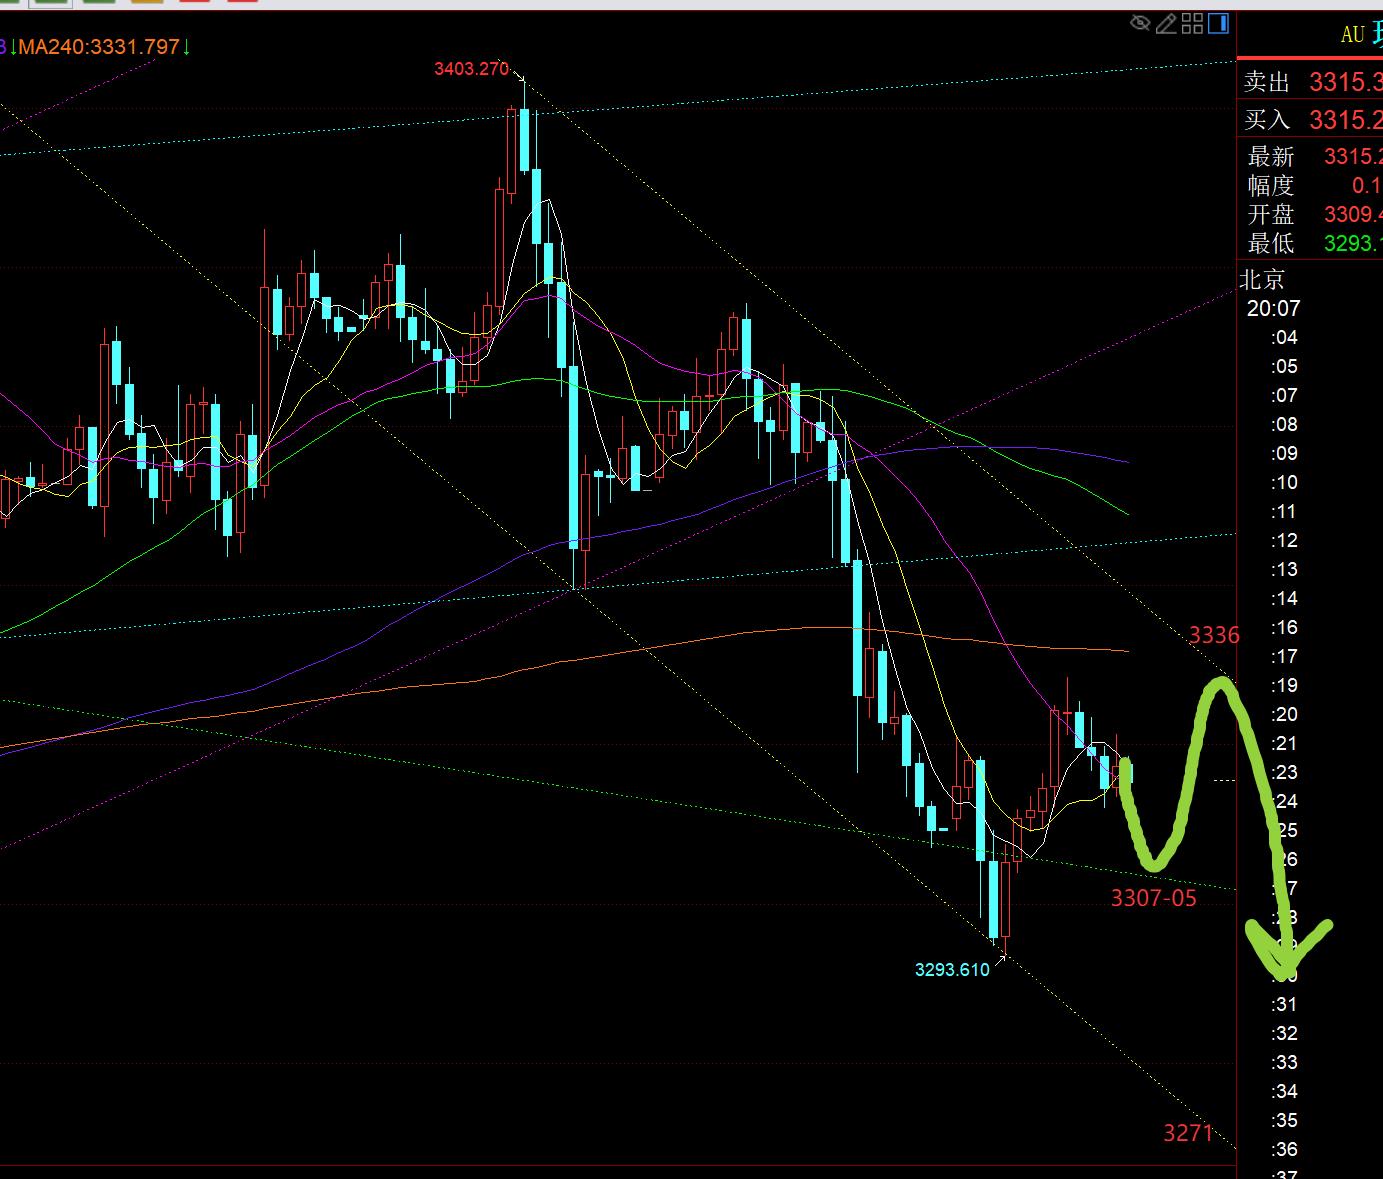Click the MA240:3331.797 indicator label
This screenshot has height=1179, width=1383.
(98, 46)
